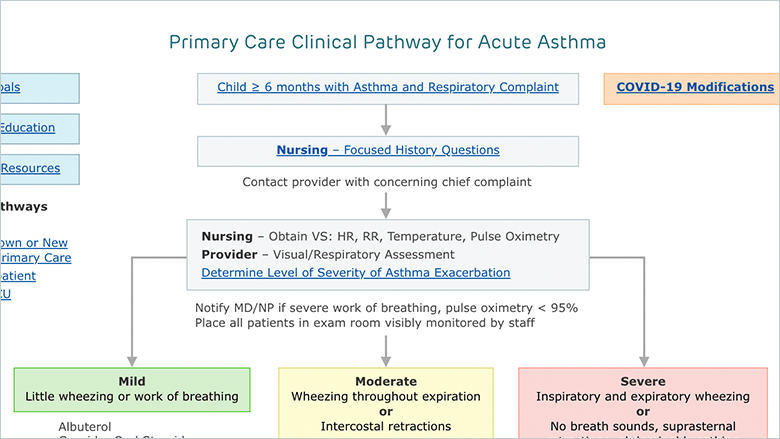780x439 pixels.
Task: Open the Inpatient pathway link
Action: [18, 276]
